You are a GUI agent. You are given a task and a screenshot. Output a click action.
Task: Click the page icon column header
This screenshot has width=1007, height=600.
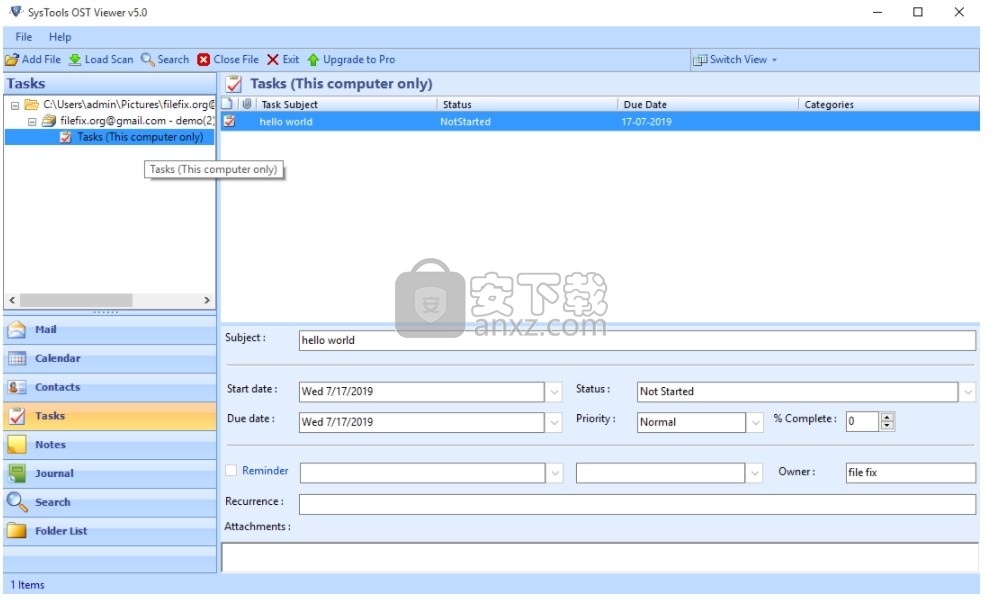(227, 104)
